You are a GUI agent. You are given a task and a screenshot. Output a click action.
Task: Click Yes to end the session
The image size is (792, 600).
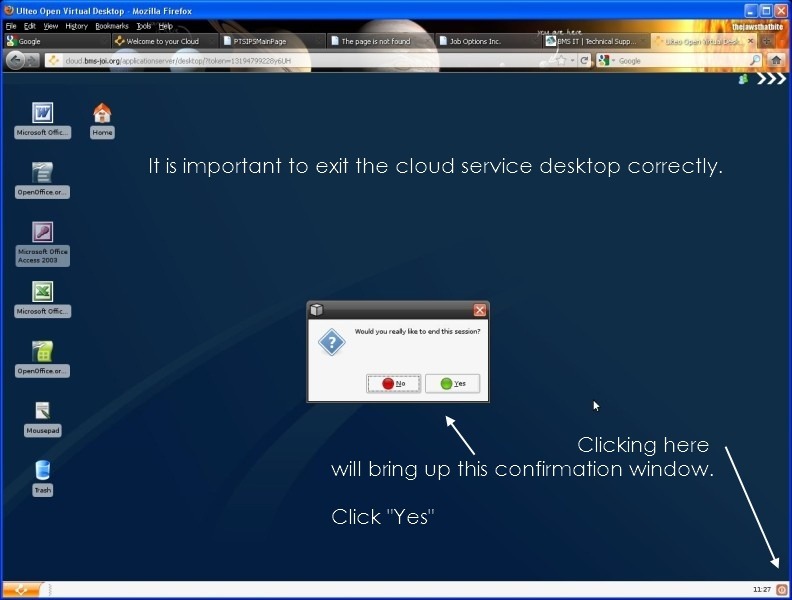point(453,383)
